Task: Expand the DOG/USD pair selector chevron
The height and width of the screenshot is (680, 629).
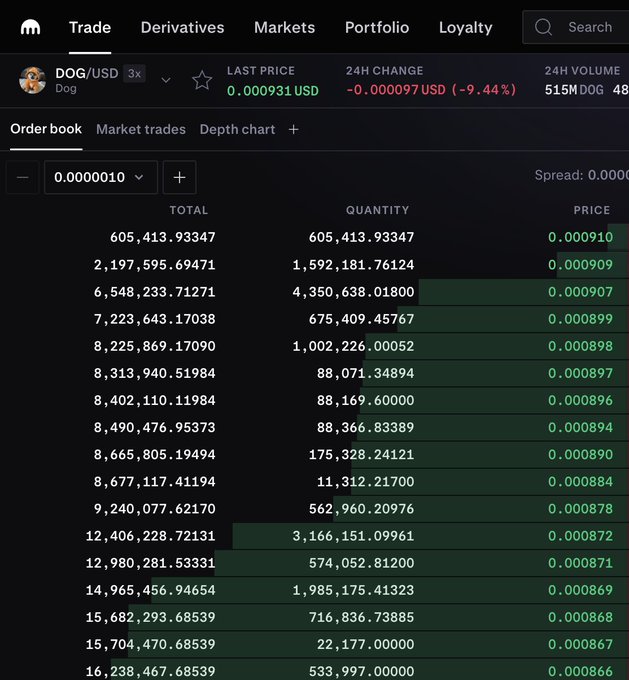Action: pyautogui.click(x=166, y=80)
